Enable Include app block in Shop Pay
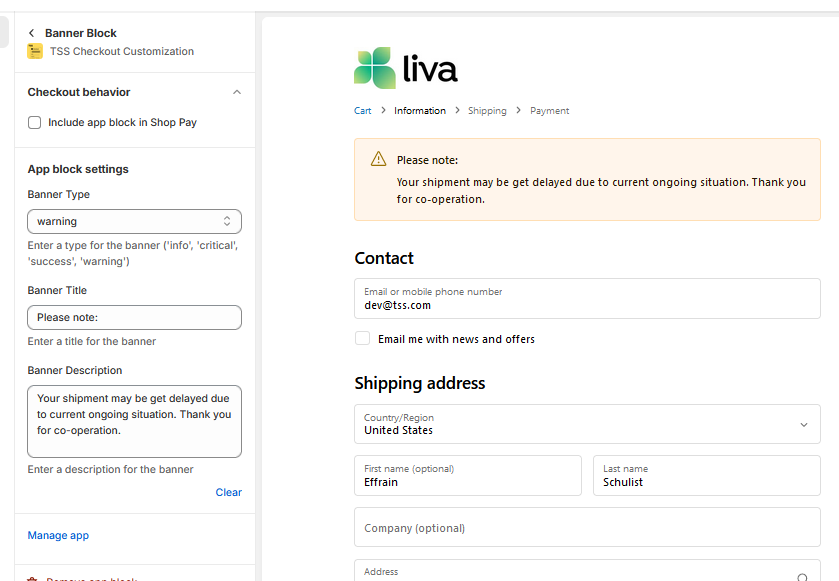 coord(35,122)
